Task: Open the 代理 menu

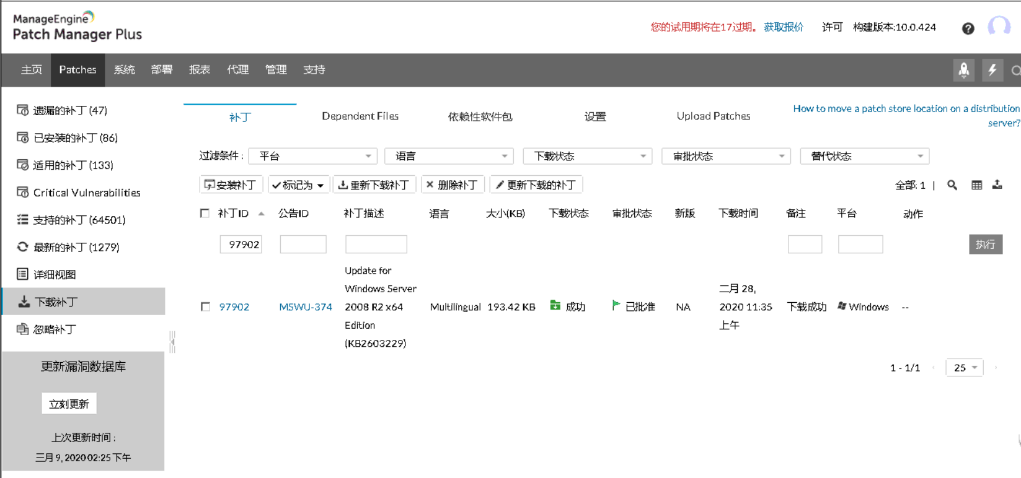Action: 238,70
